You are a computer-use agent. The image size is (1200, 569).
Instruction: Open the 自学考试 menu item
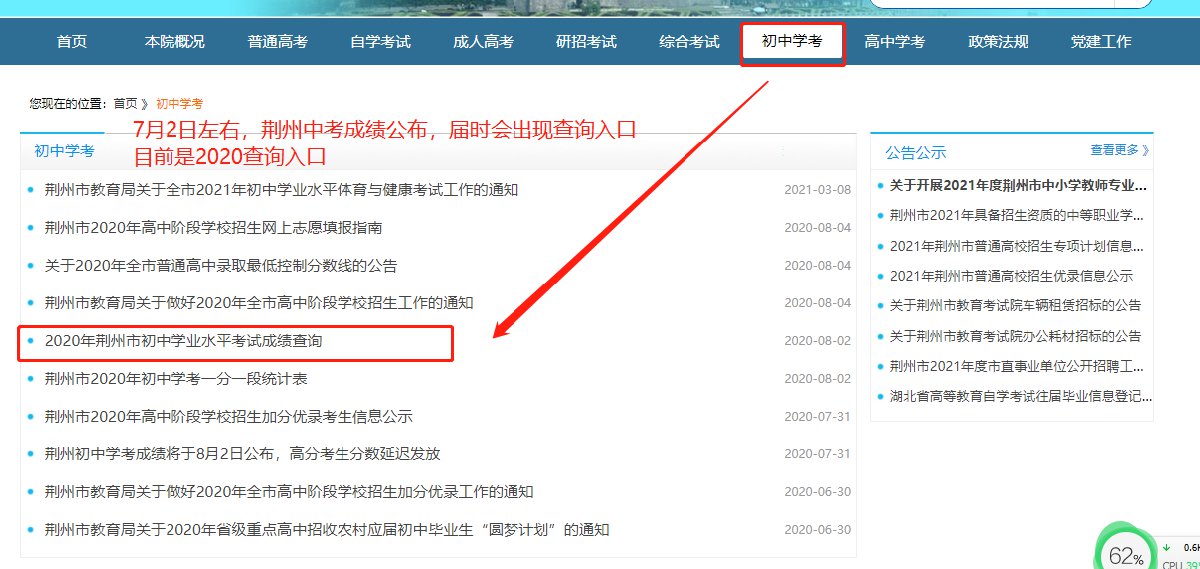[381, 42]
